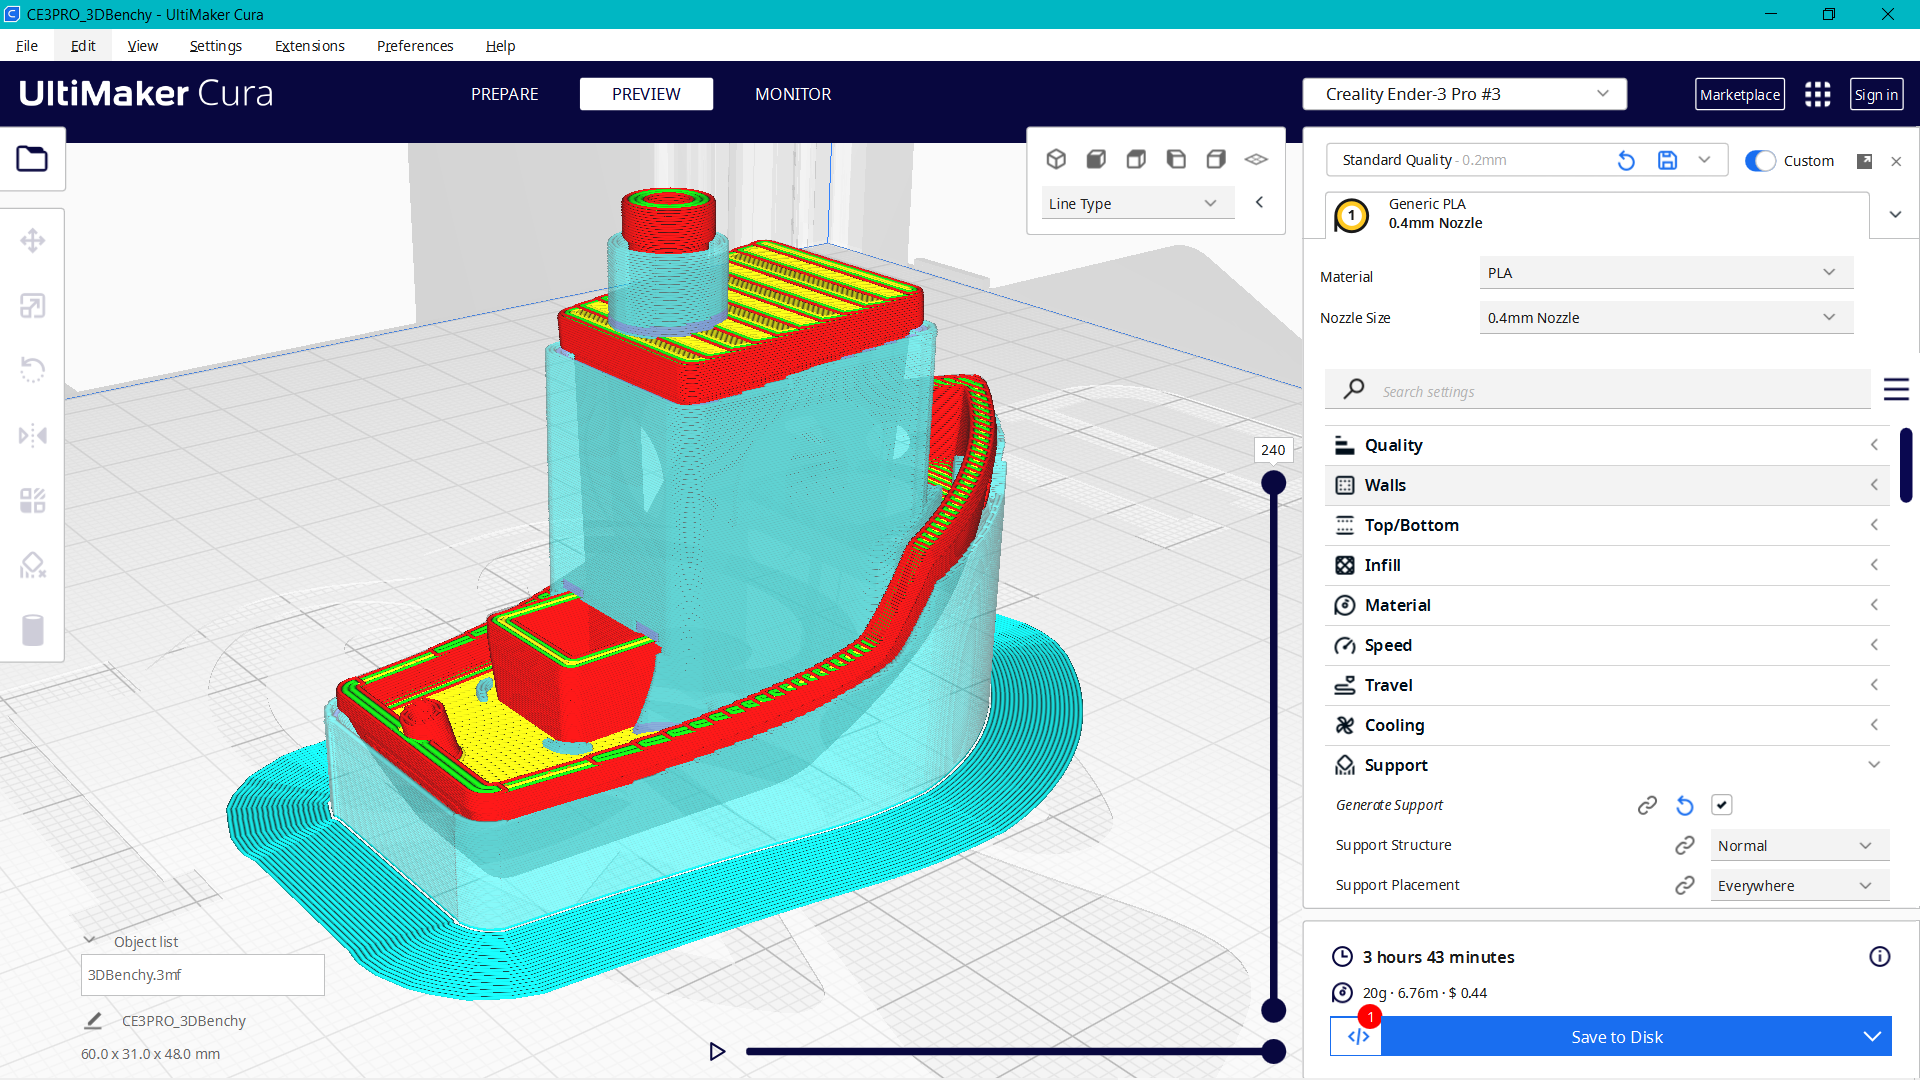This screenshot has width=1920, height=1080.
Task: Select the Support Blocker tool icon
Action: pos(32,566)
